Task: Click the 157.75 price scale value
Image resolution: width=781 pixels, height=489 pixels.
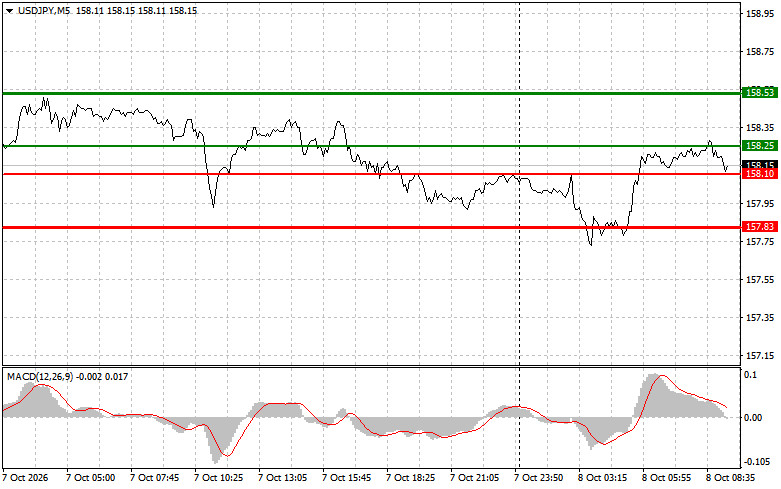Action: pos(760,242)
